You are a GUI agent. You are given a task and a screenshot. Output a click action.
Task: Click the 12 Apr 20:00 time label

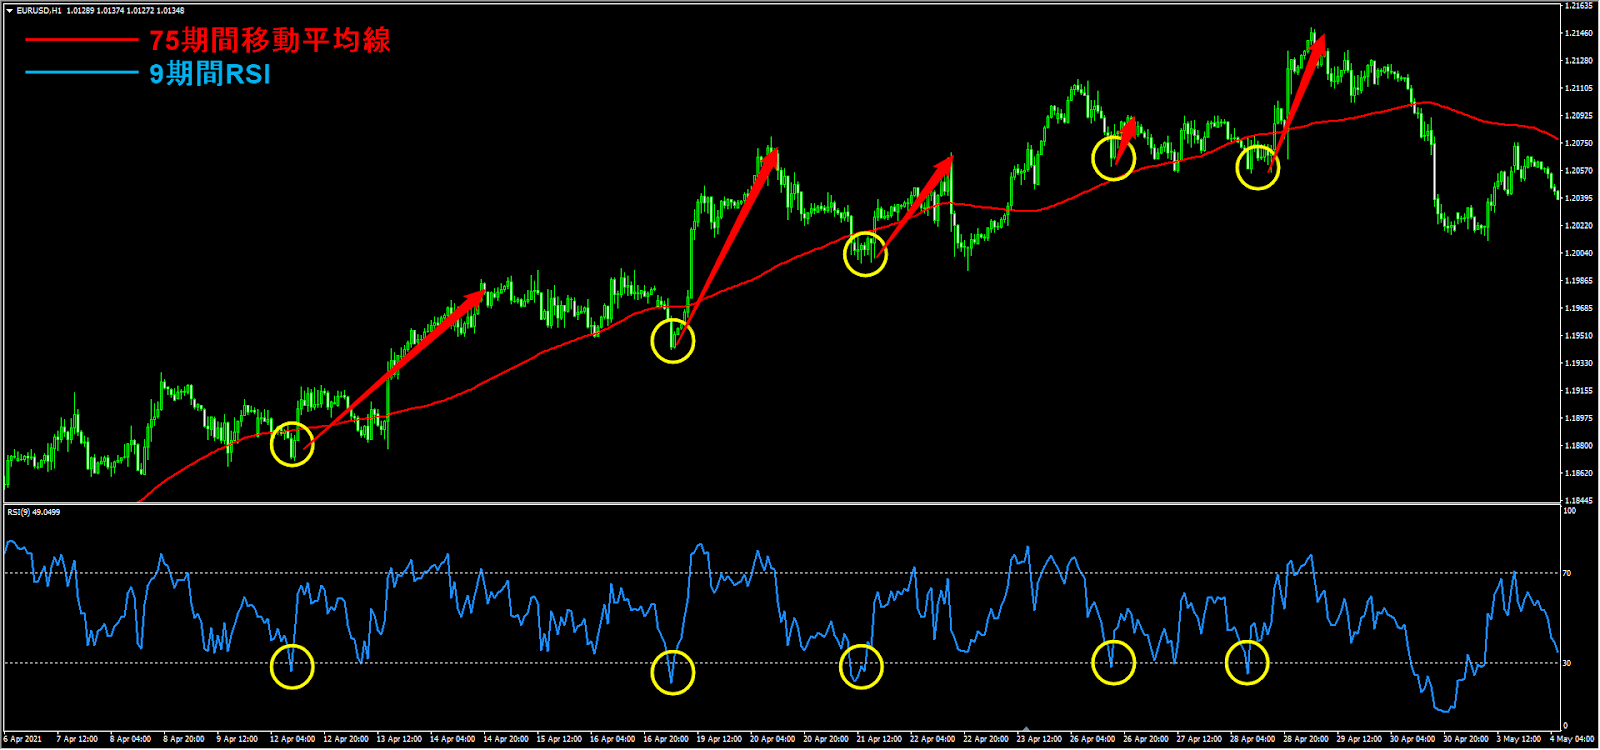click(346, 739)
